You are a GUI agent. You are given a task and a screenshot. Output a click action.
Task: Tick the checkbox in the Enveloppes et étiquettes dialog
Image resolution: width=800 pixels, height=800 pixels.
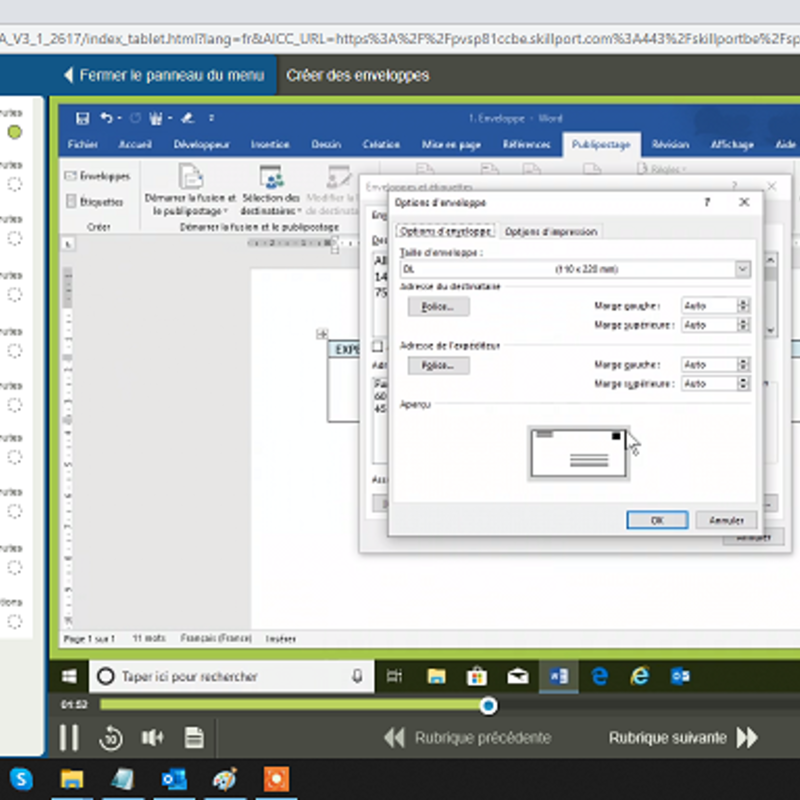378,346
